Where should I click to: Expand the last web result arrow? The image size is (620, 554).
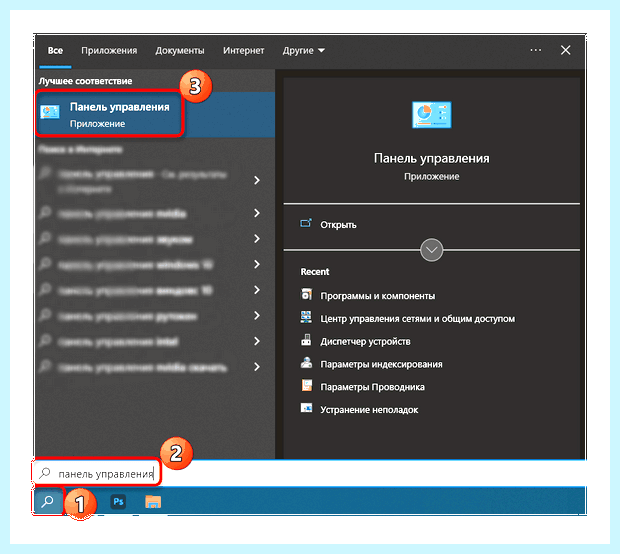pos(257,367)
